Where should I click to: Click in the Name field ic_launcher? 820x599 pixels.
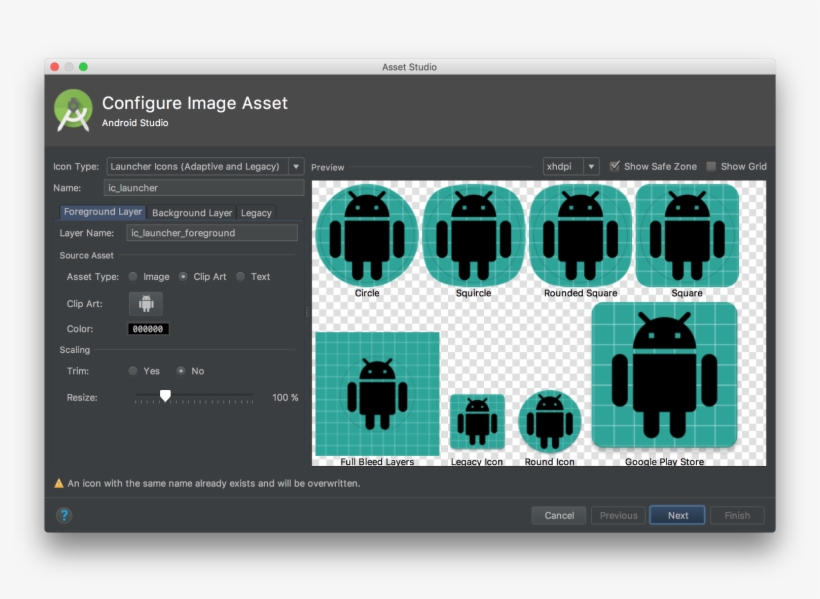(x=204, y=188)
